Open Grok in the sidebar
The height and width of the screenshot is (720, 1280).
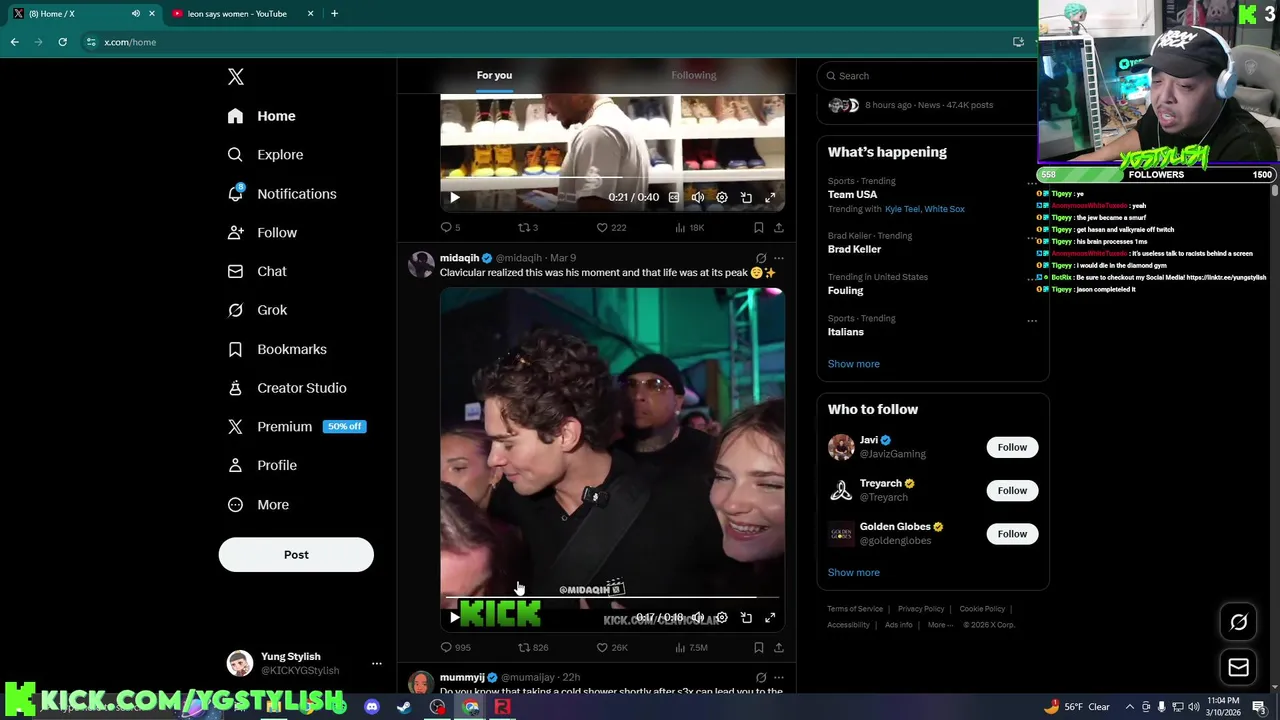257,310
